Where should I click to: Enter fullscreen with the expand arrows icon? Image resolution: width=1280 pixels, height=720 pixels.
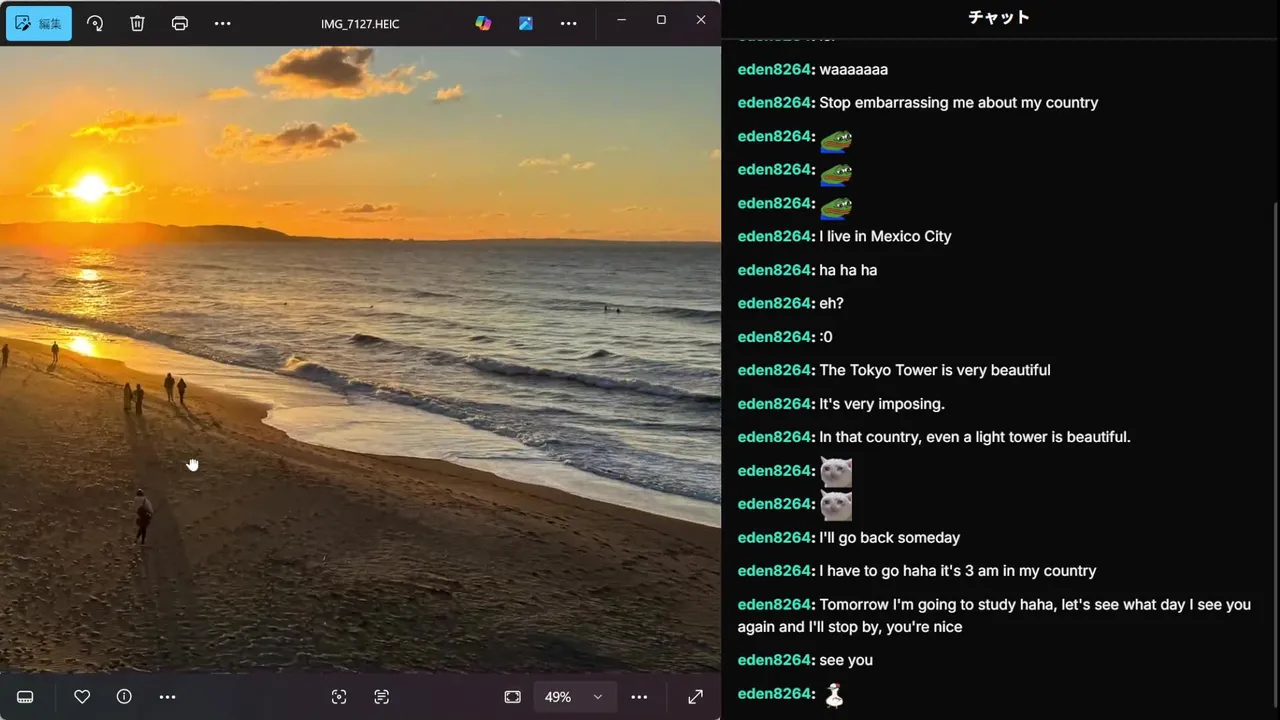tap(695, 697)
